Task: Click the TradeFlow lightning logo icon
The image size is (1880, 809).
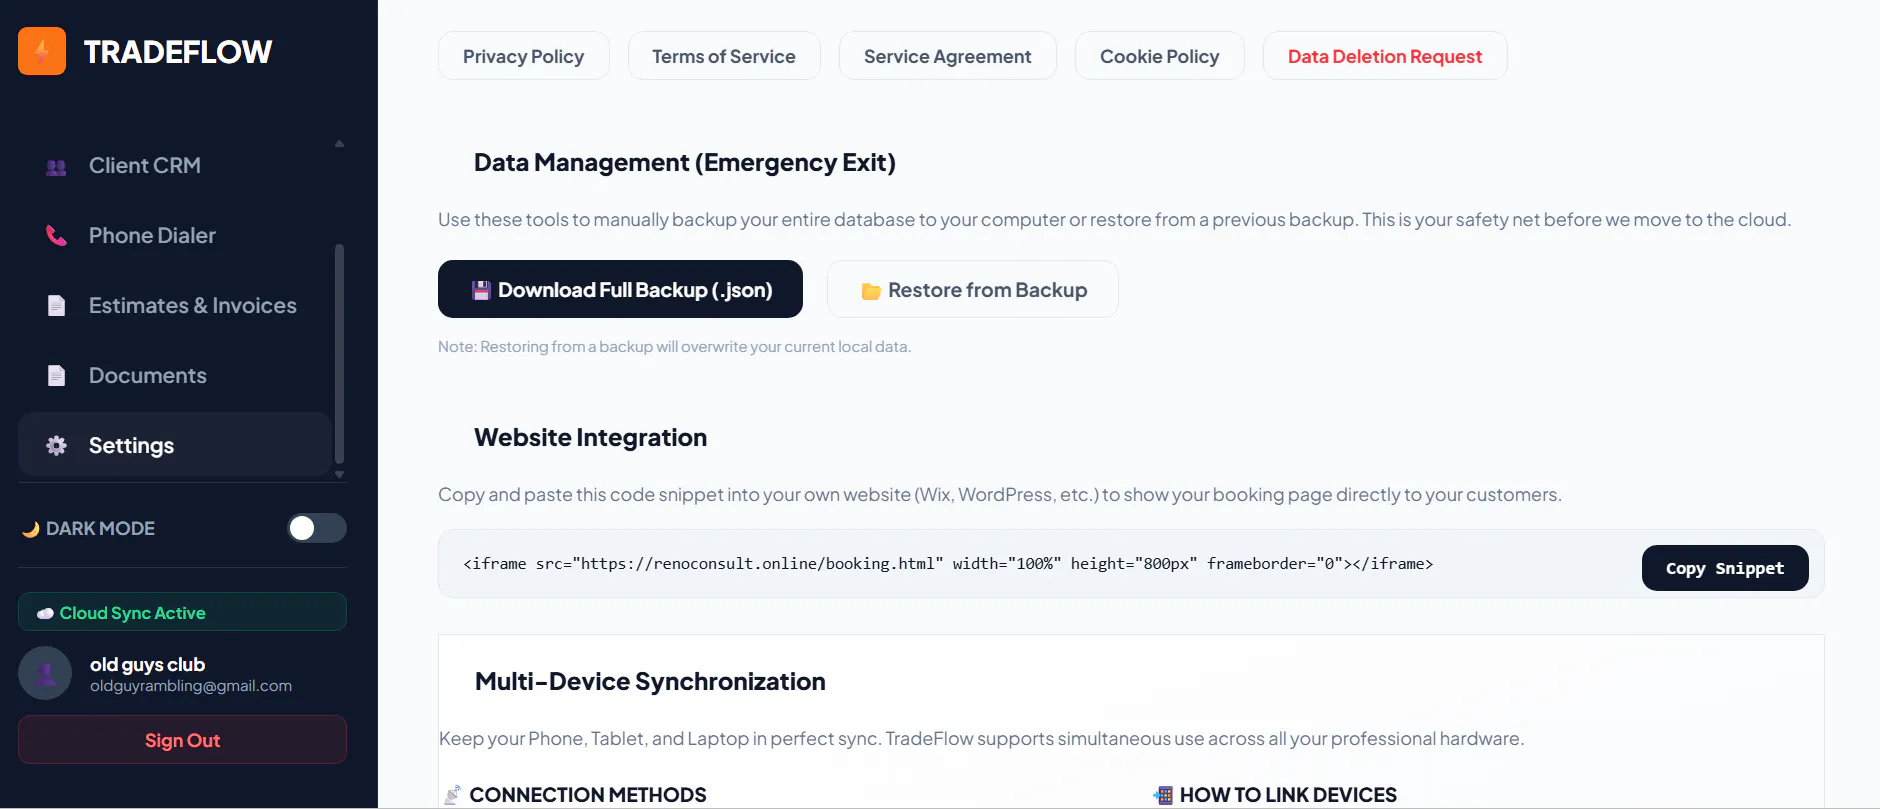Action: click(x=42, y=51)
